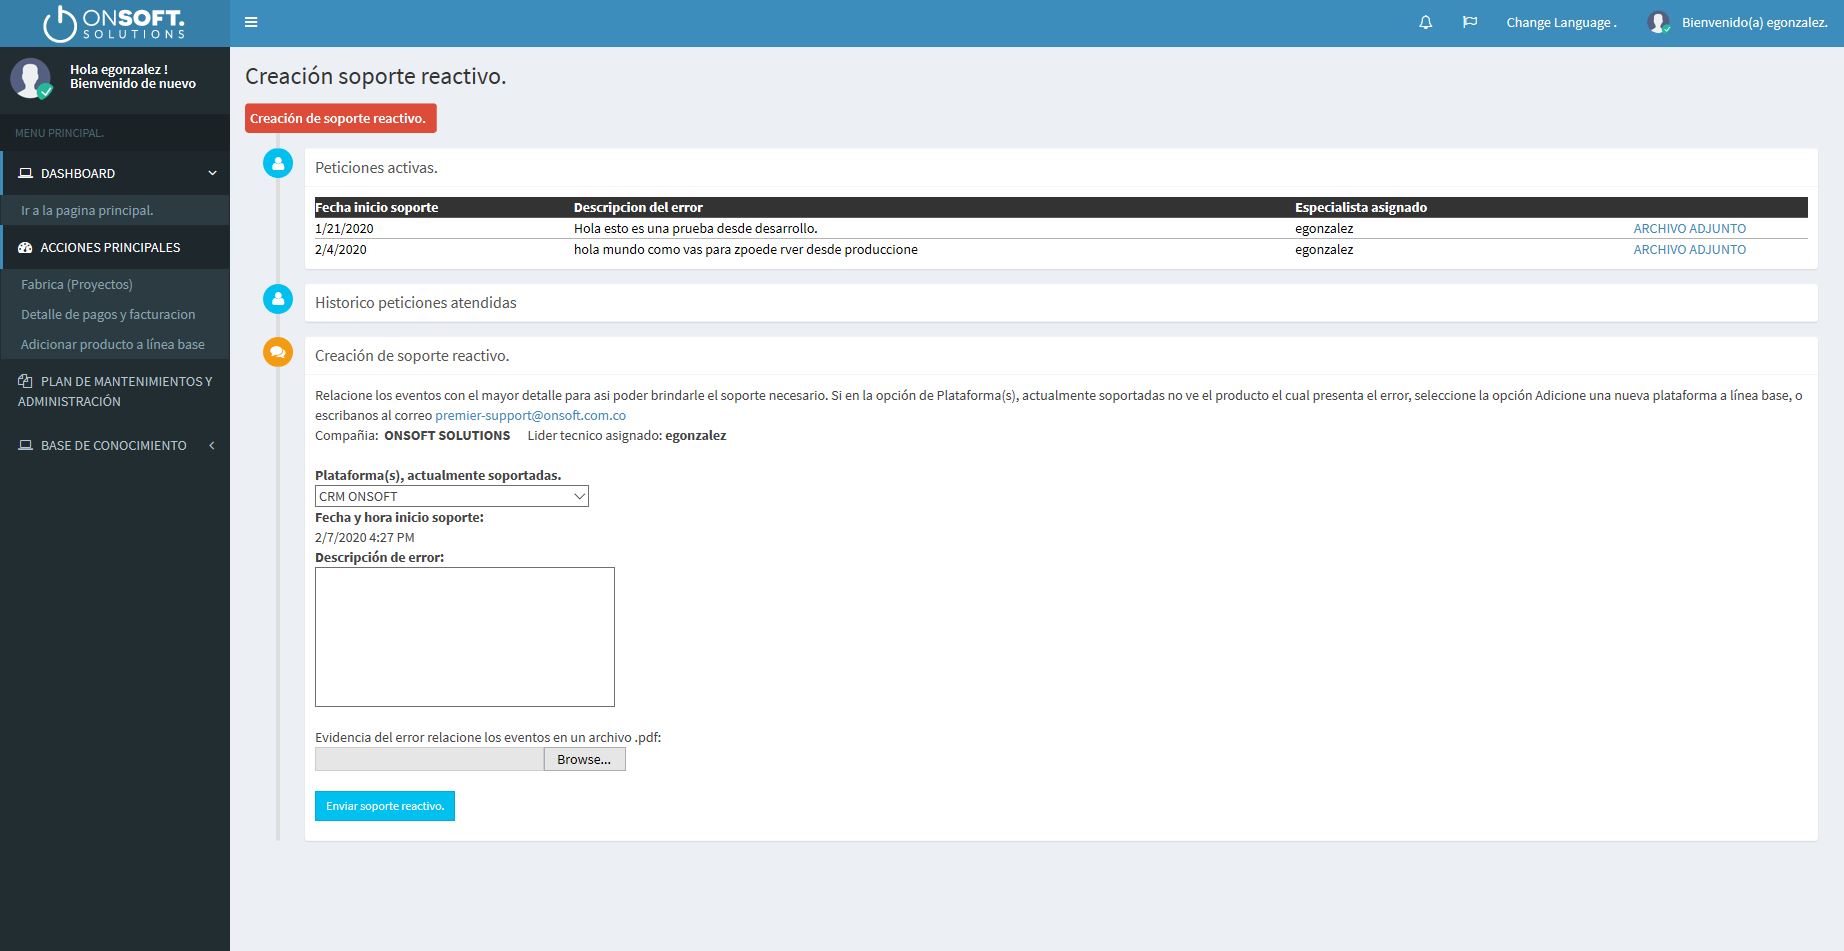Click the ONSOFT Solutions logo
This screenshot has width=1844, height=951.
(114, 23)
